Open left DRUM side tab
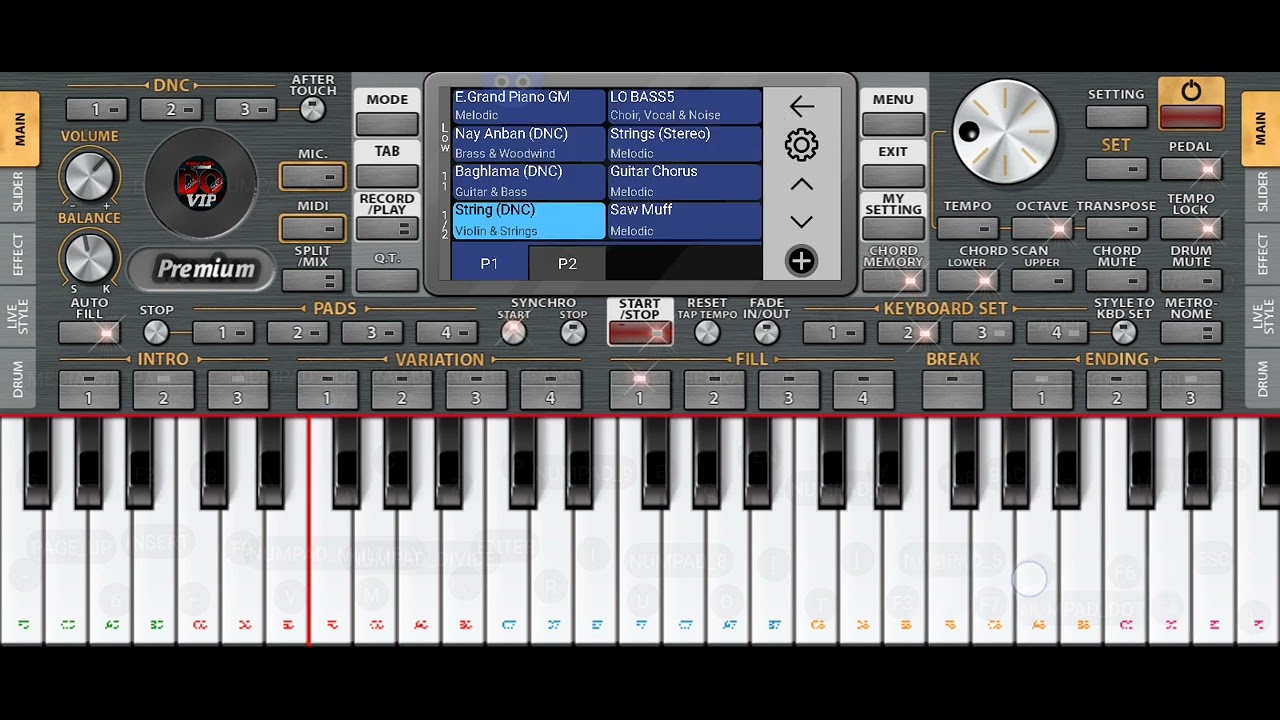 (18, 380)
